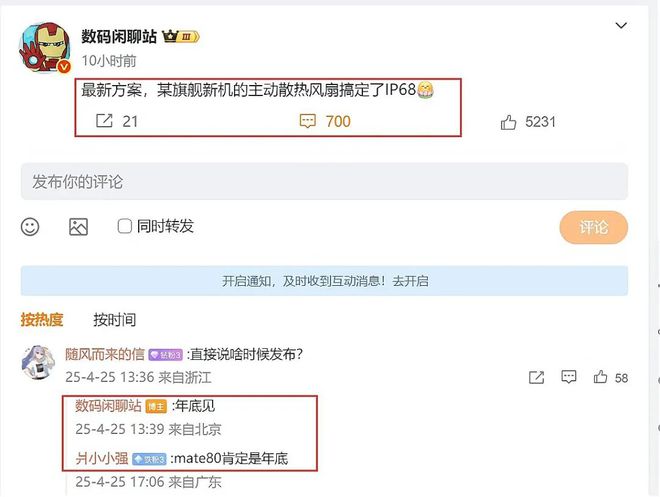Enable the 同时转发 checkbox
Viewport: 660px width, 497px height.
[x=125, y=226]
